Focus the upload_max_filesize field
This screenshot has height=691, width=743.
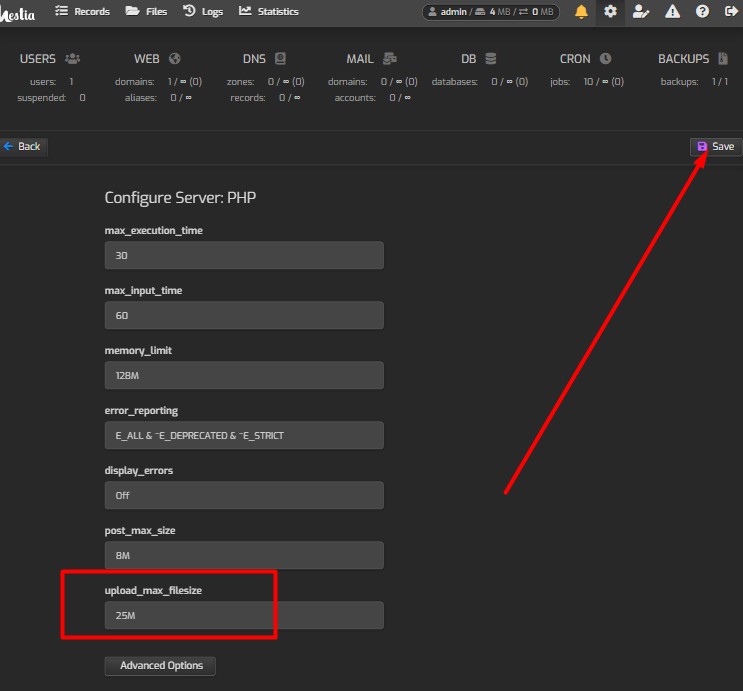pyautogui.click(x=244, y=616)
